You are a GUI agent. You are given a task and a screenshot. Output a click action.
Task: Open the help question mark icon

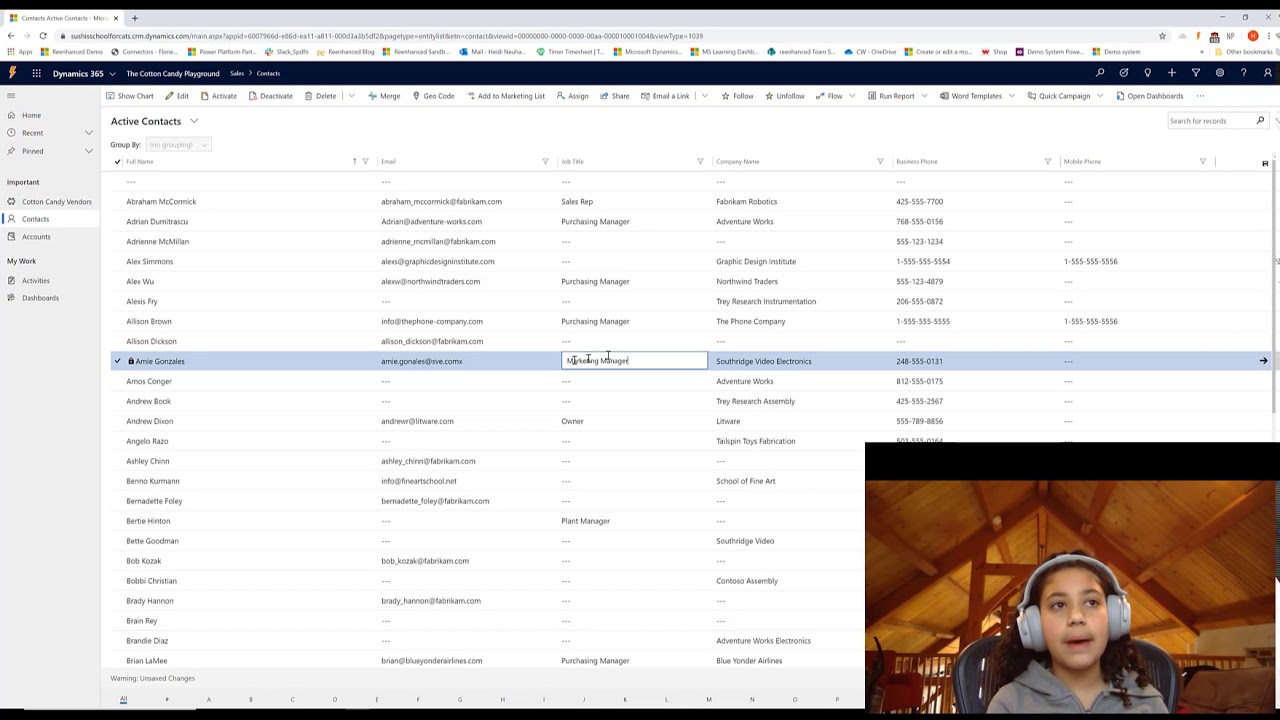[1243, 73]
